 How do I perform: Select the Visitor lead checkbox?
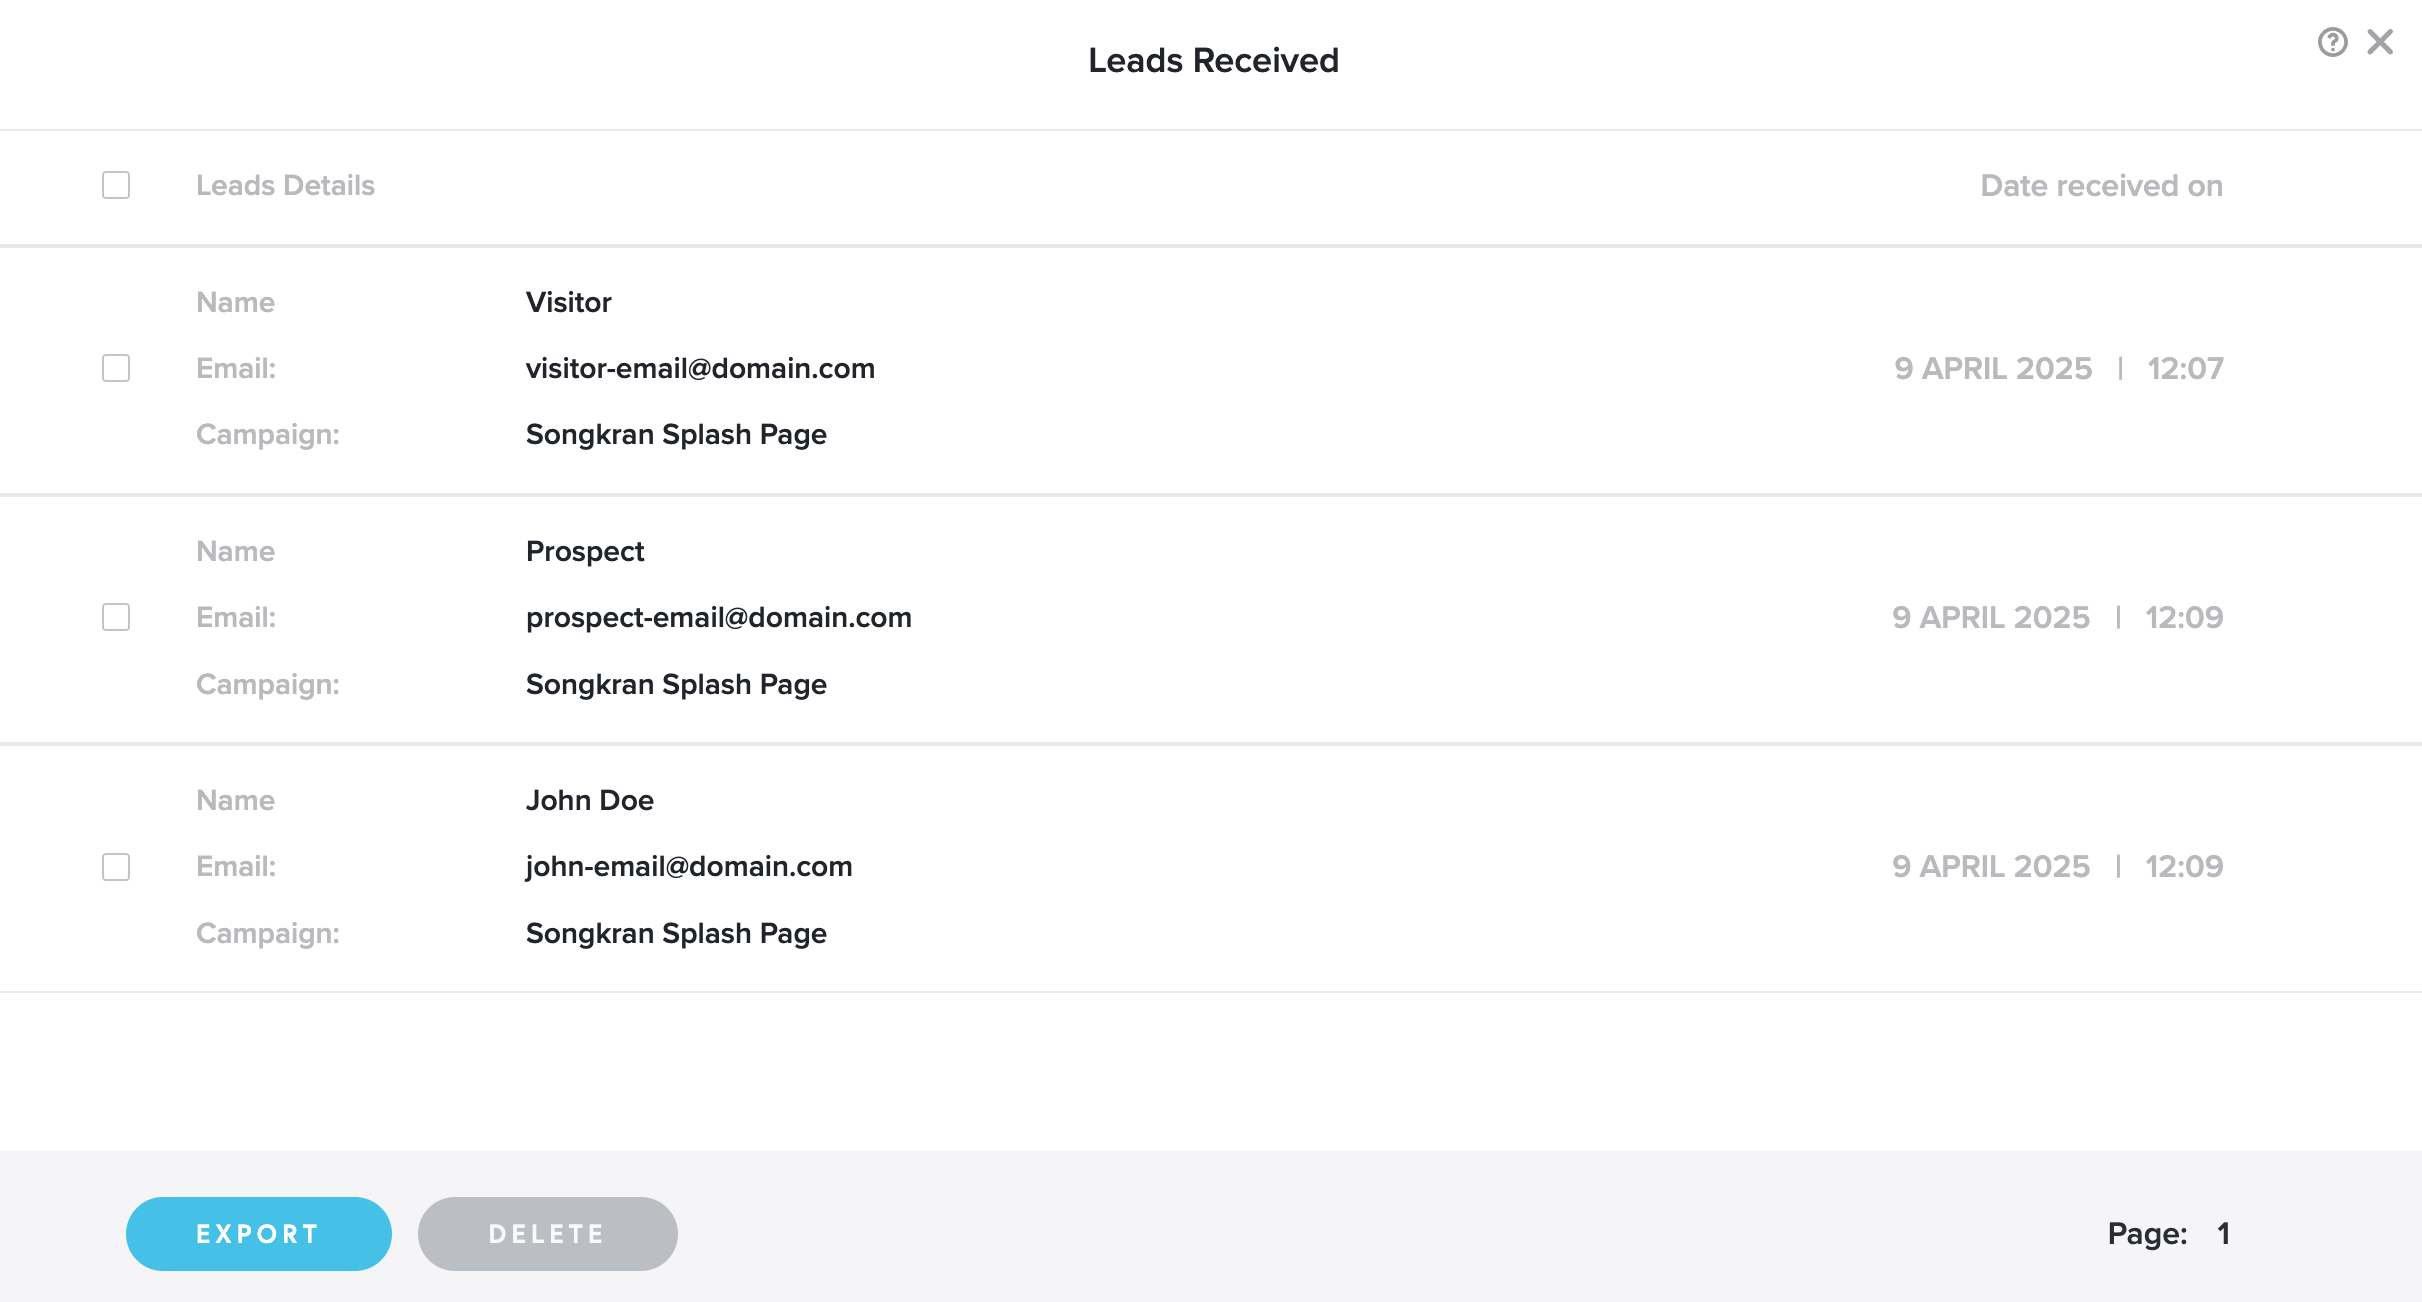116,368
